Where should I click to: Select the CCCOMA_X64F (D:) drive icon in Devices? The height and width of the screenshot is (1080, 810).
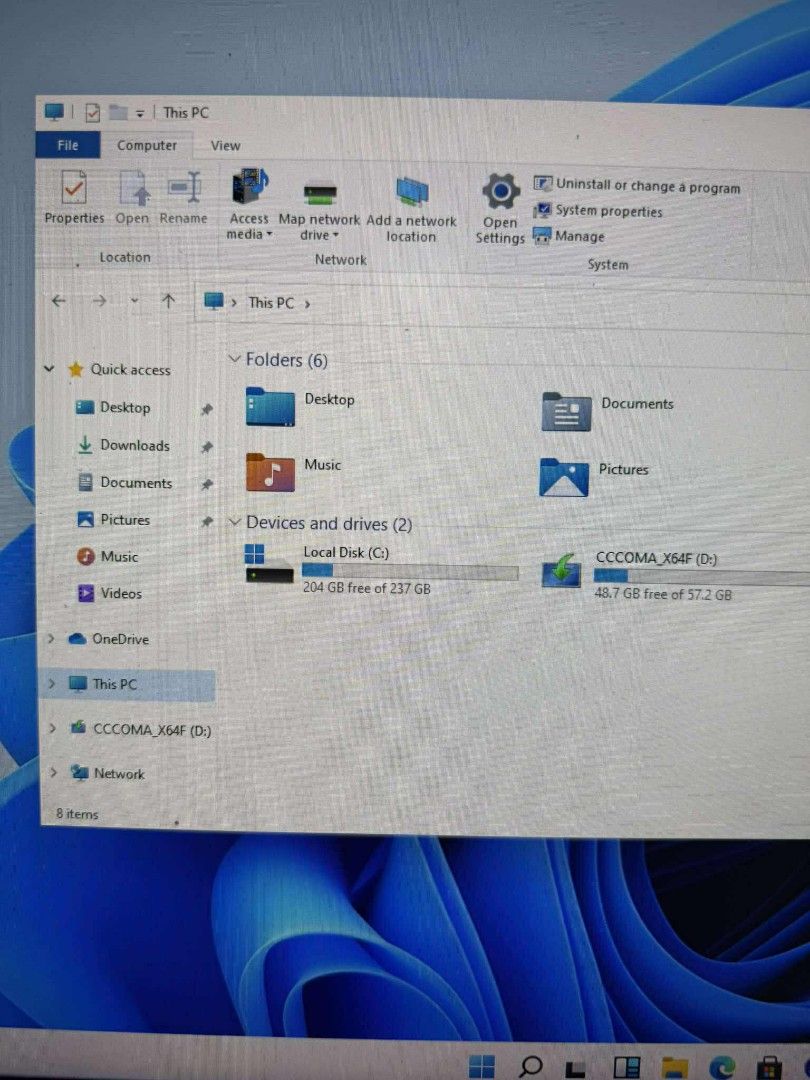tap(561, 570)
